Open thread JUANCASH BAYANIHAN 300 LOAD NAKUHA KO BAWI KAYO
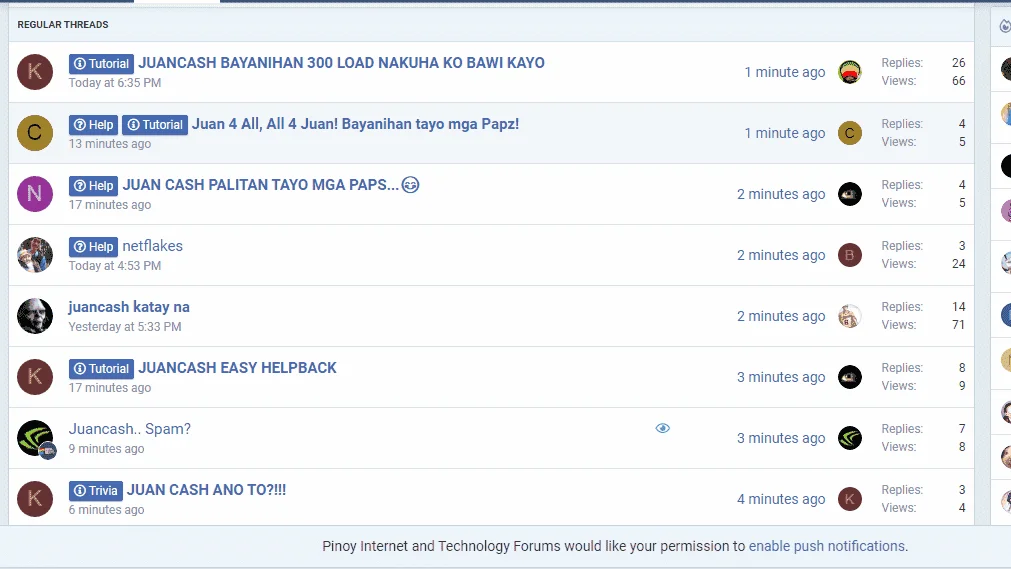 (x=341, y=63)
